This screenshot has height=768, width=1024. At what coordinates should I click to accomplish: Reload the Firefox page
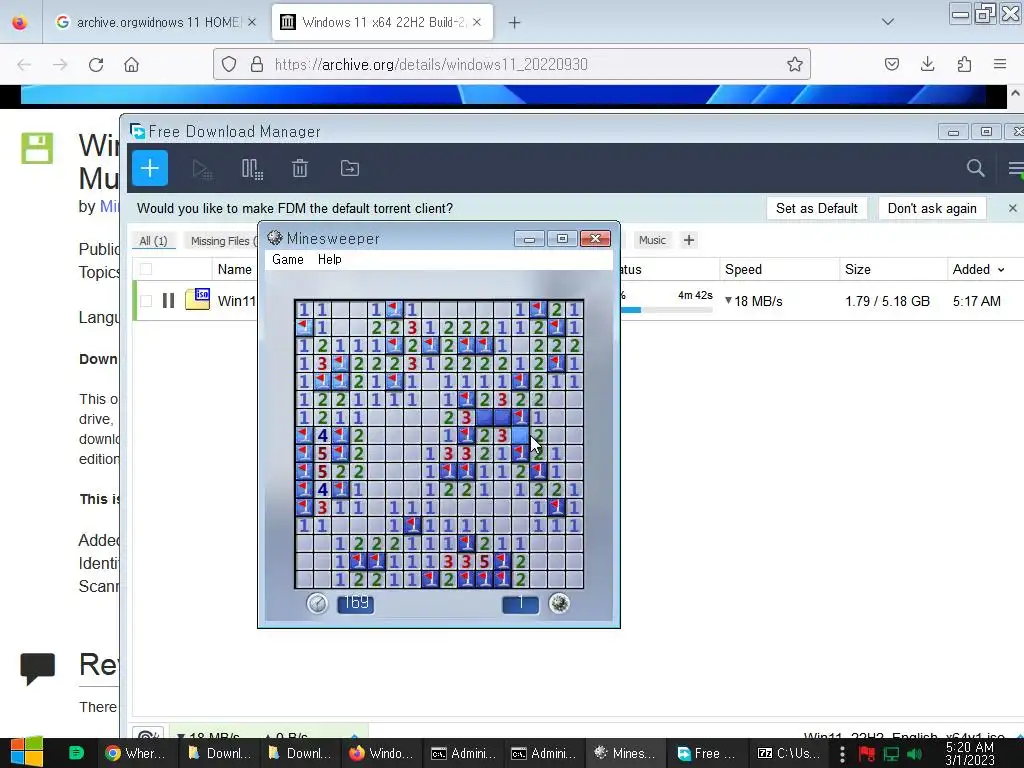pyautogui.click(x=96, y=65)
